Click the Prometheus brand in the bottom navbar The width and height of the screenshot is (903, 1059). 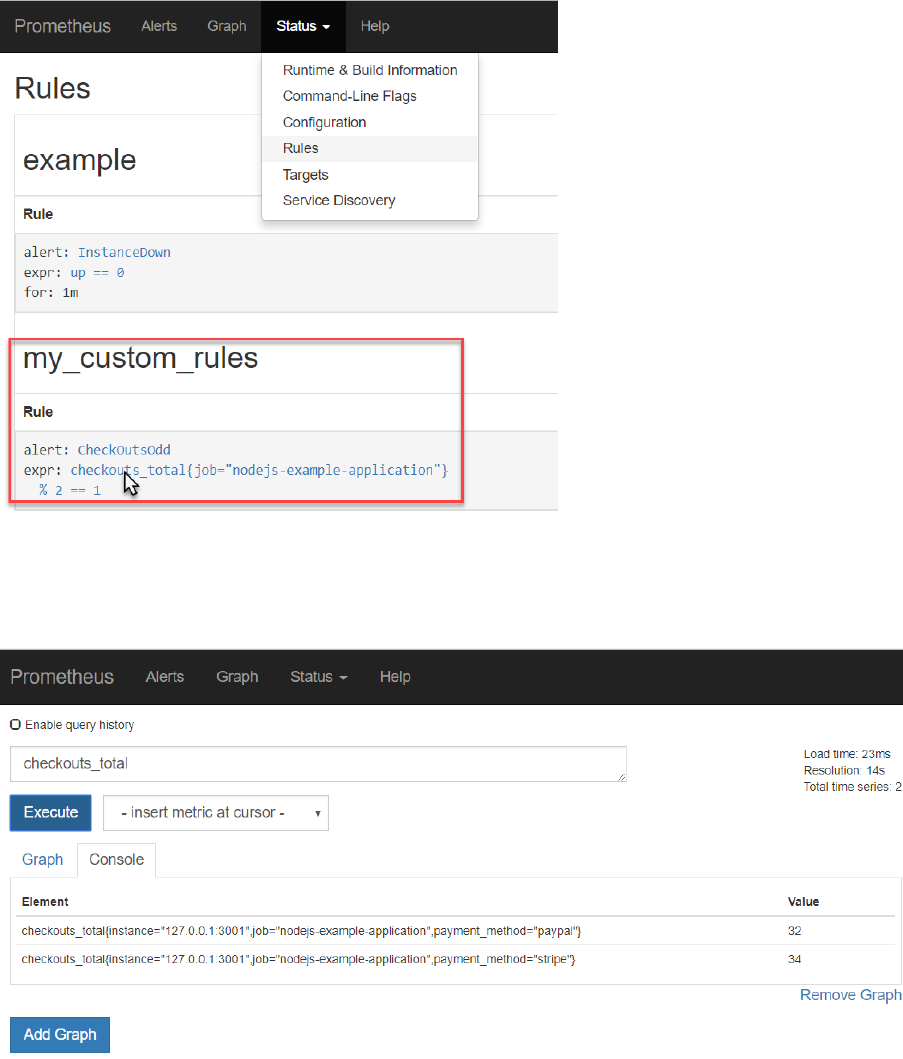pyautogui.click(x=62, y=677)
